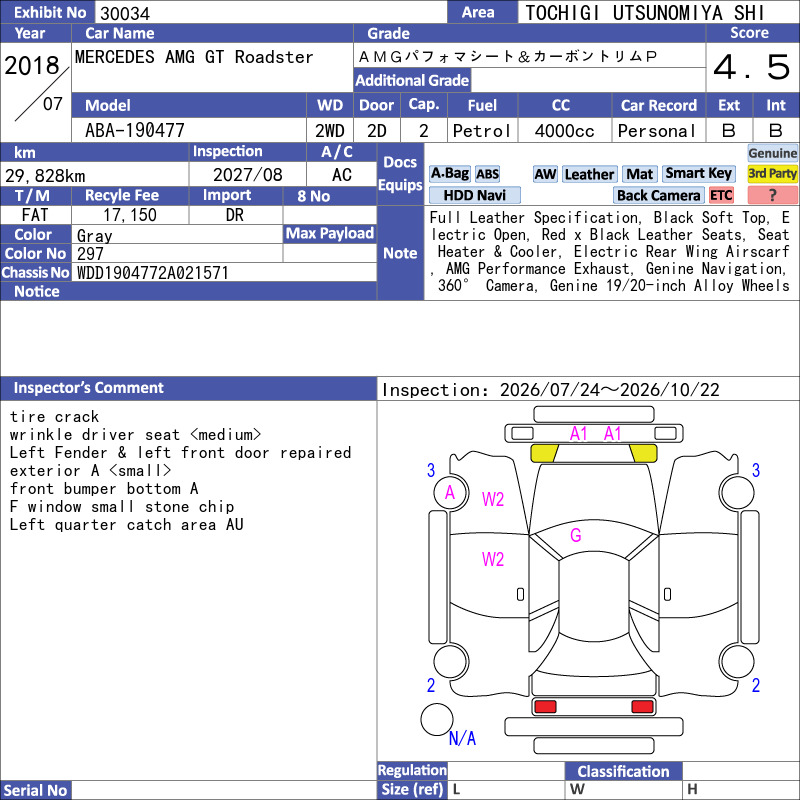Click car name MERCEDES AMG GT Roadster

tap(194, 57)
